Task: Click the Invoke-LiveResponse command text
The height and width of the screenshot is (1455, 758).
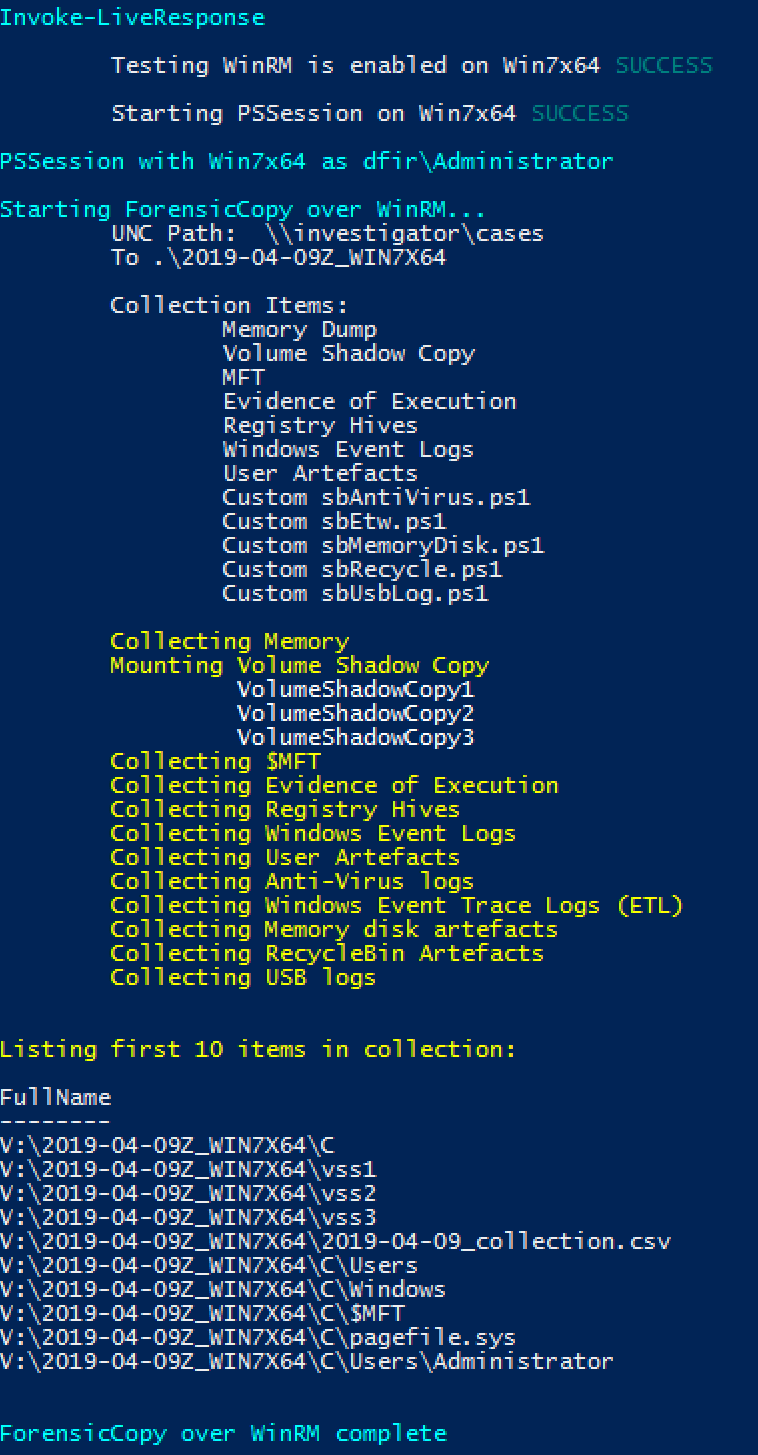Action: pos(133,18)
